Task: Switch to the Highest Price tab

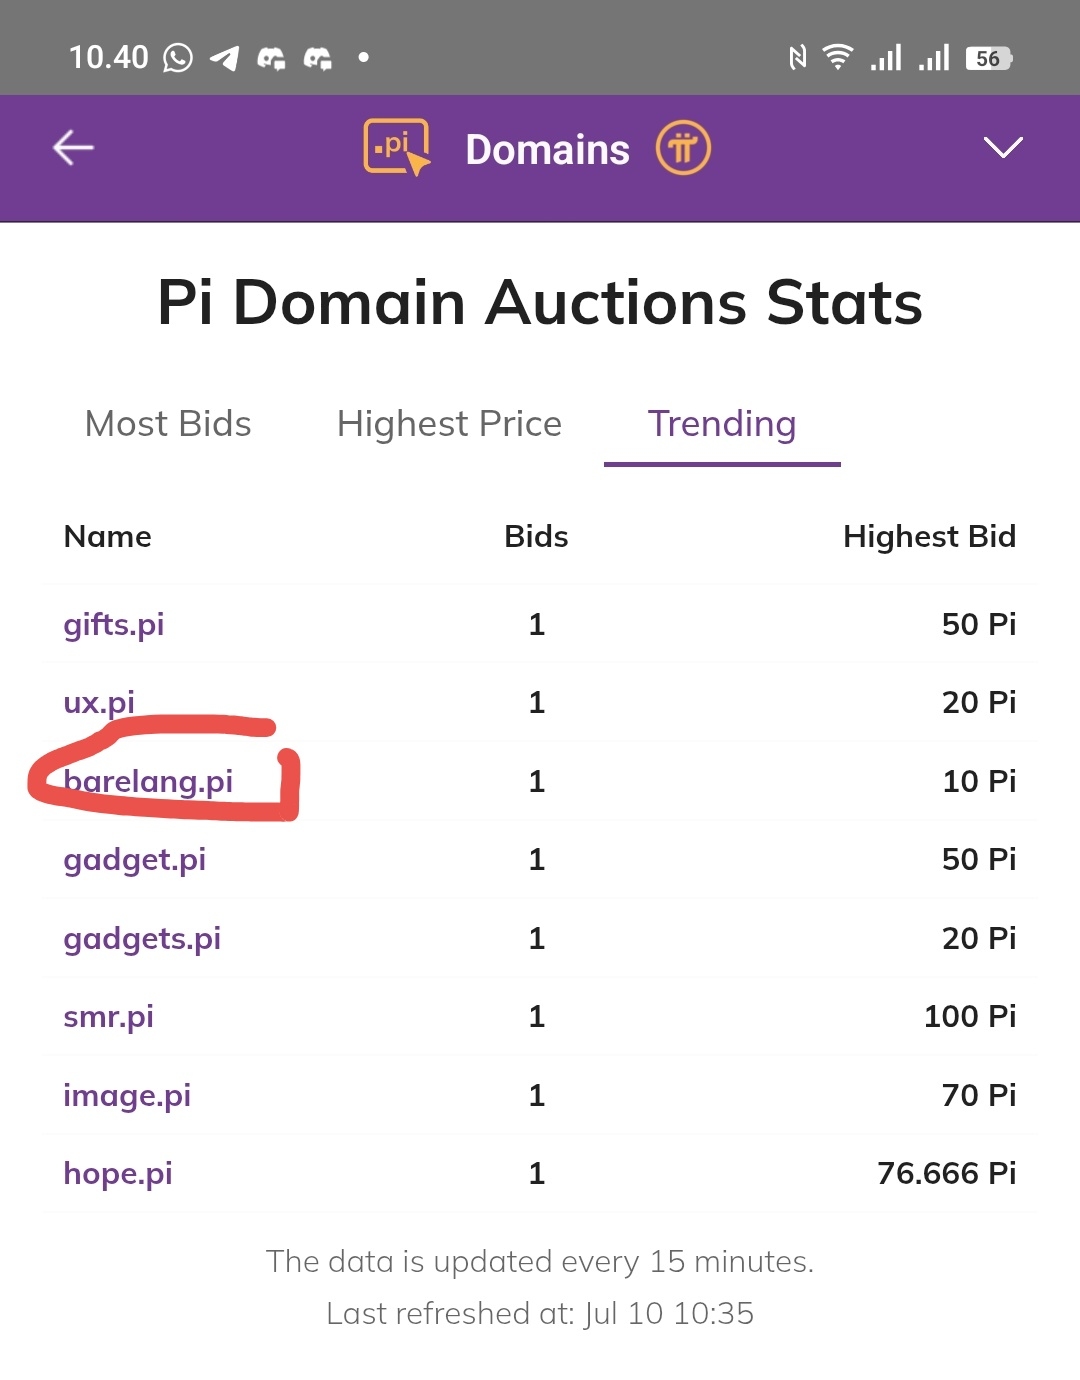Action: [449, 424]
